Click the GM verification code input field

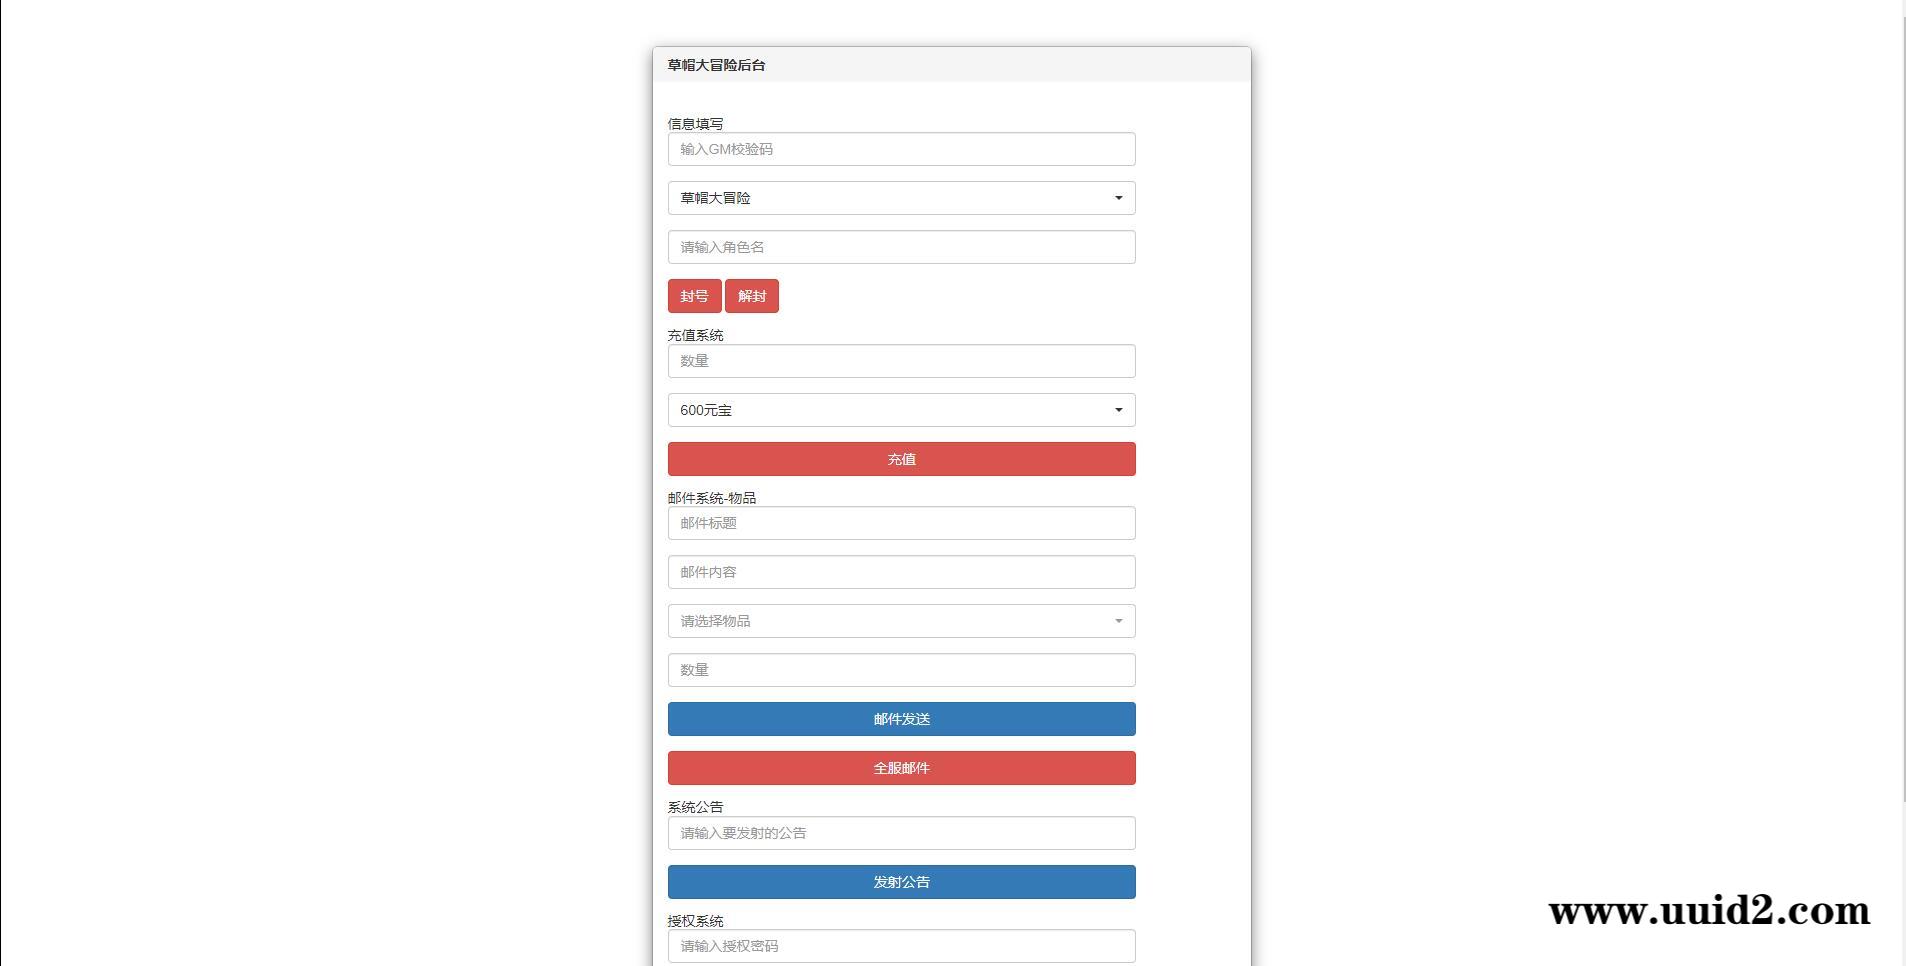(901, 149)
